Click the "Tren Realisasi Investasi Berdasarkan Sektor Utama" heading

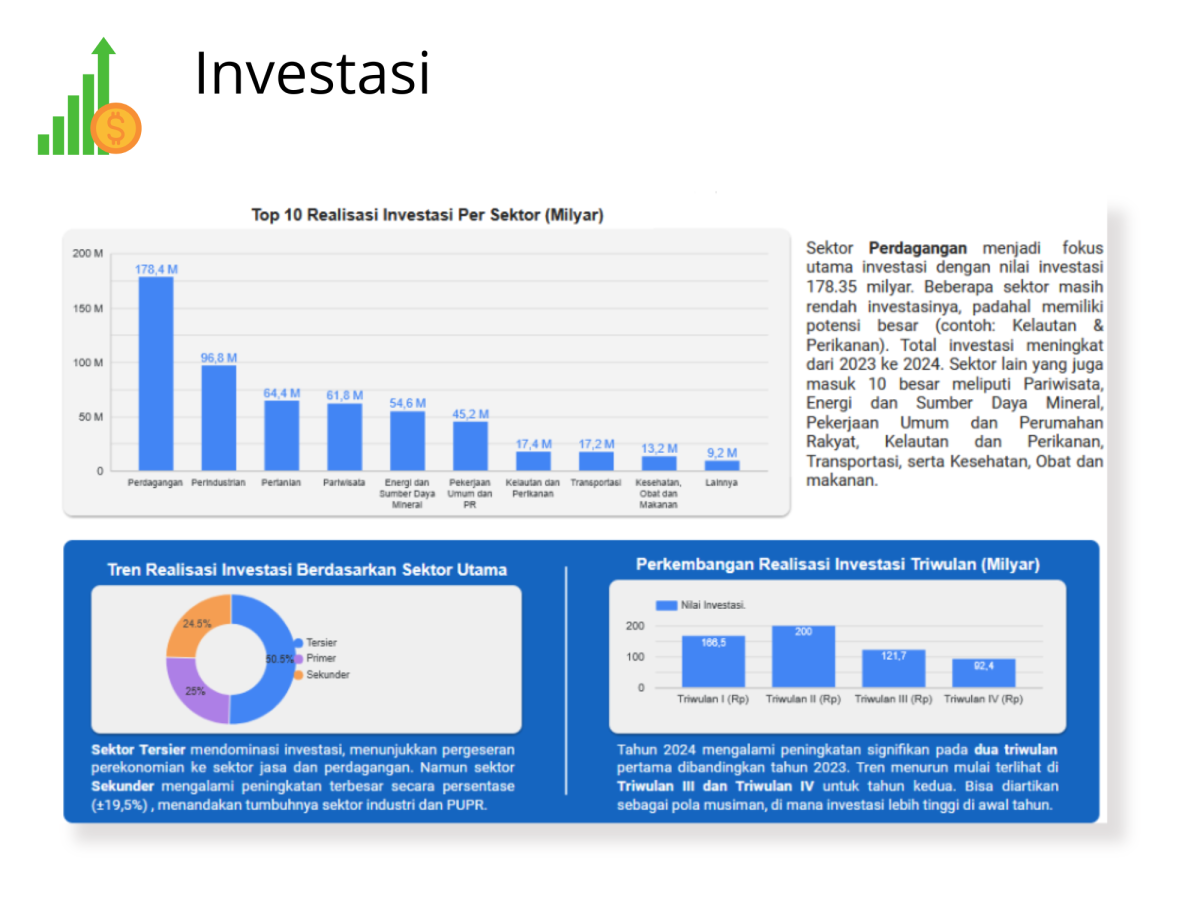[x=307, y=570]
